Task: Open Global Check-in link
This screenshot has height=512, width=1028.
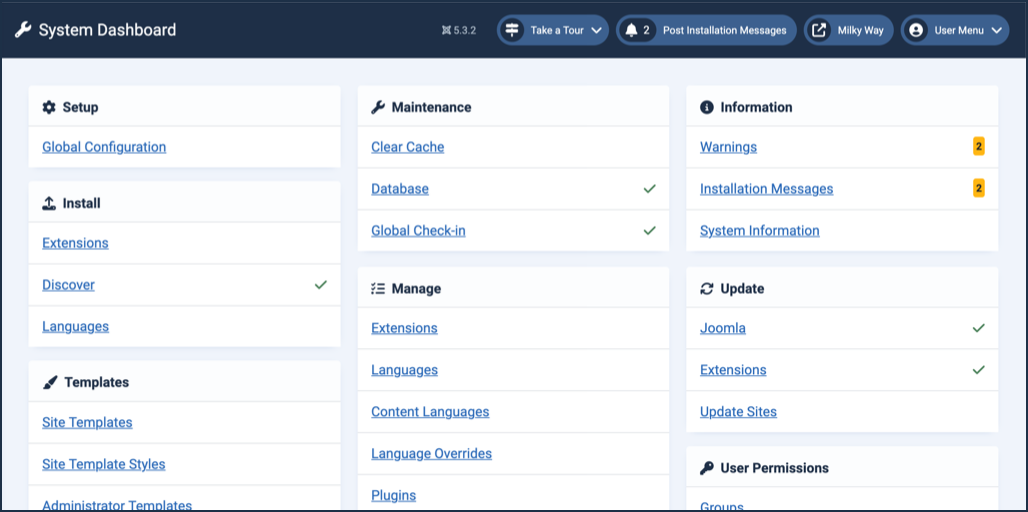Action: 418,231
